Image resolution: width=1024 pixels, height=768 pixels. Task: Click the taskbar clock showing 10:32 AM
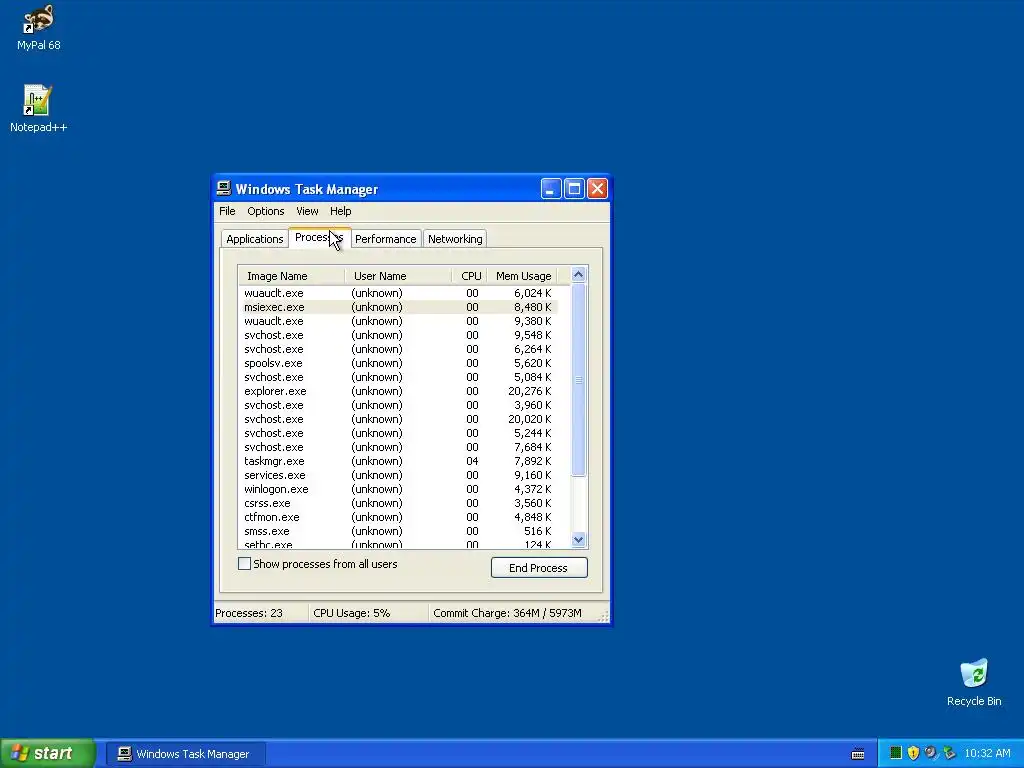coord(987,753)
